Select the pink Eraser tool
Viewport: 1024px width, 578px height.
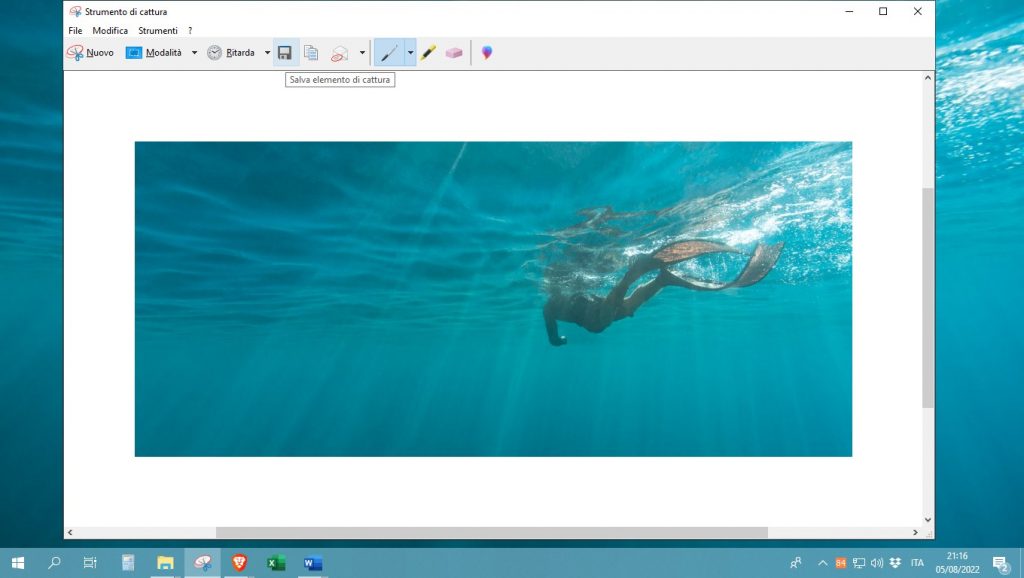point(454,53)
